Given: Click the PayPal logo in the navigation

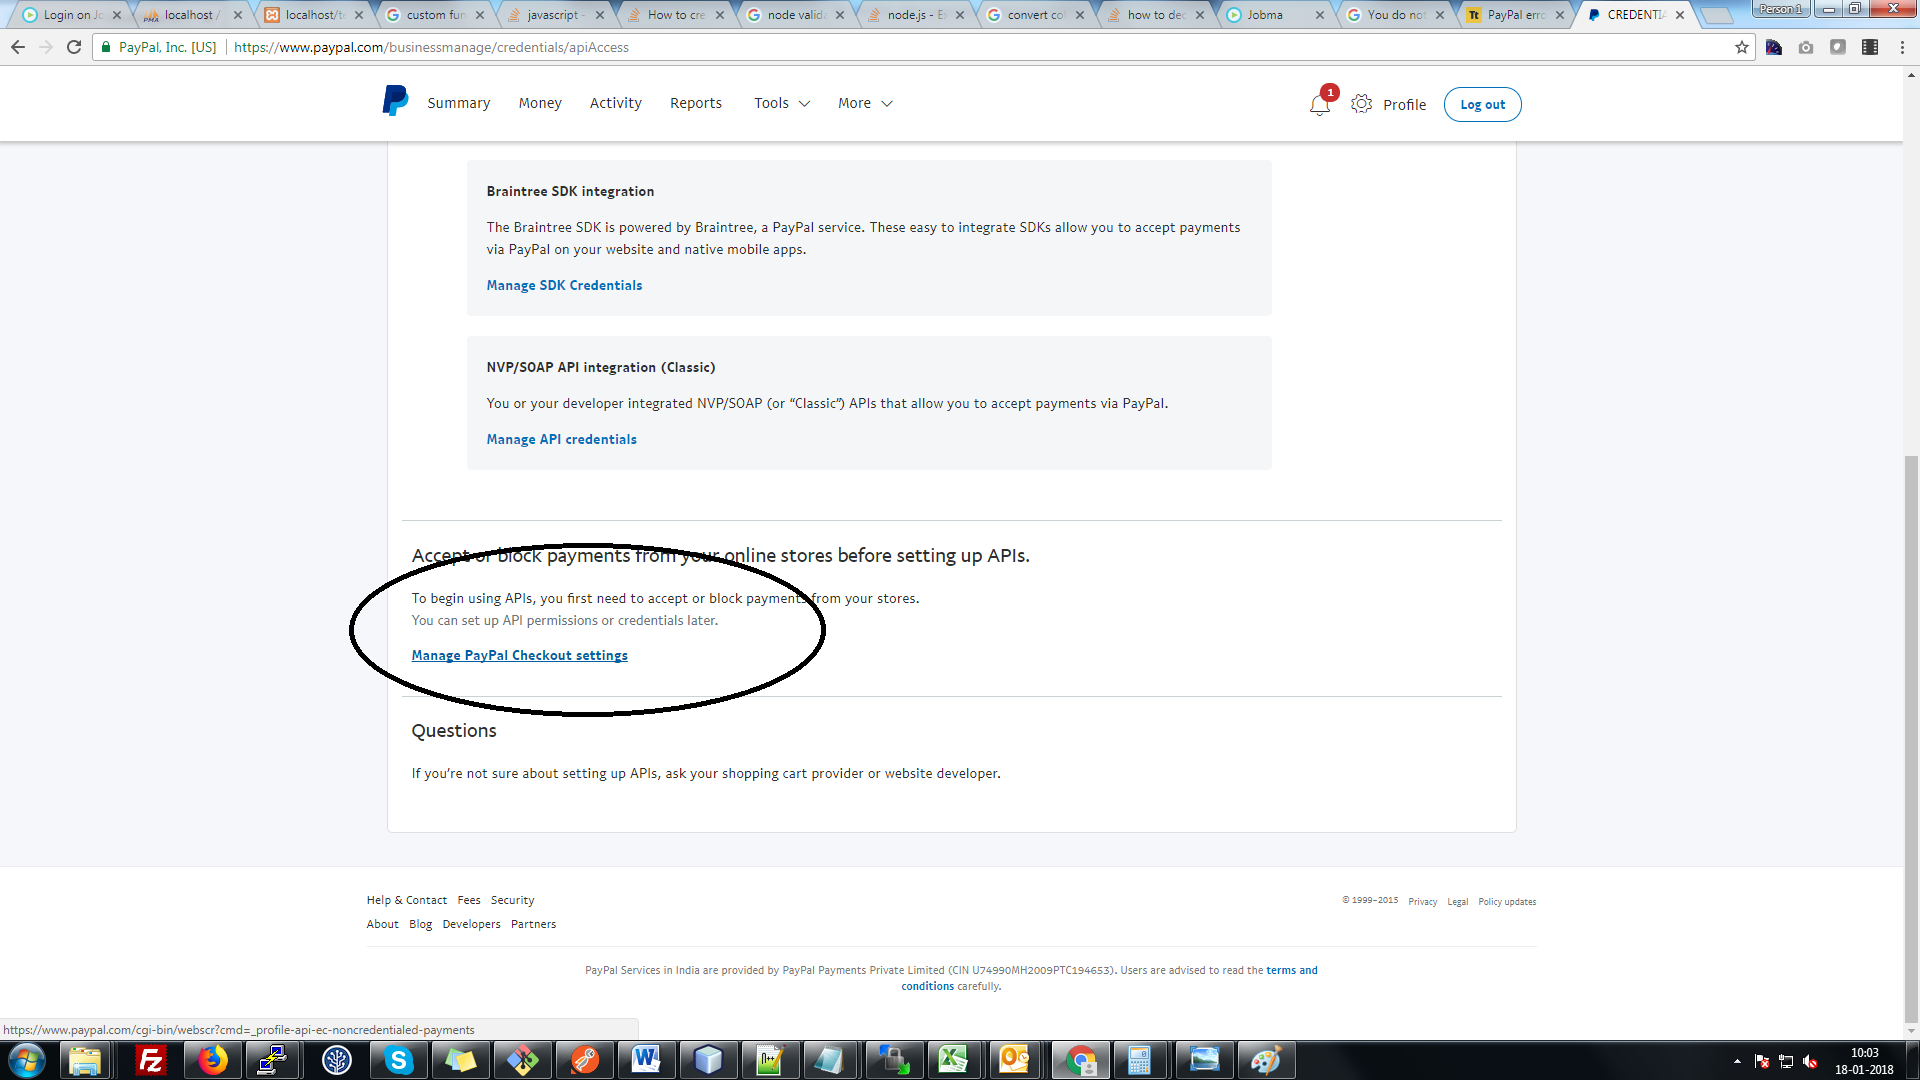Looking at the screenshot, I should click(393, 101).
